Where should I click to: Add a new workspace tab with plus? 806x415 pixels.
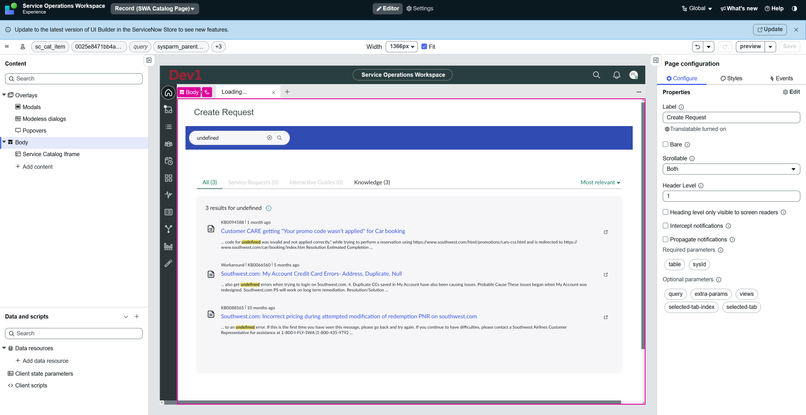pyautogui.click(x=287, y=92)
